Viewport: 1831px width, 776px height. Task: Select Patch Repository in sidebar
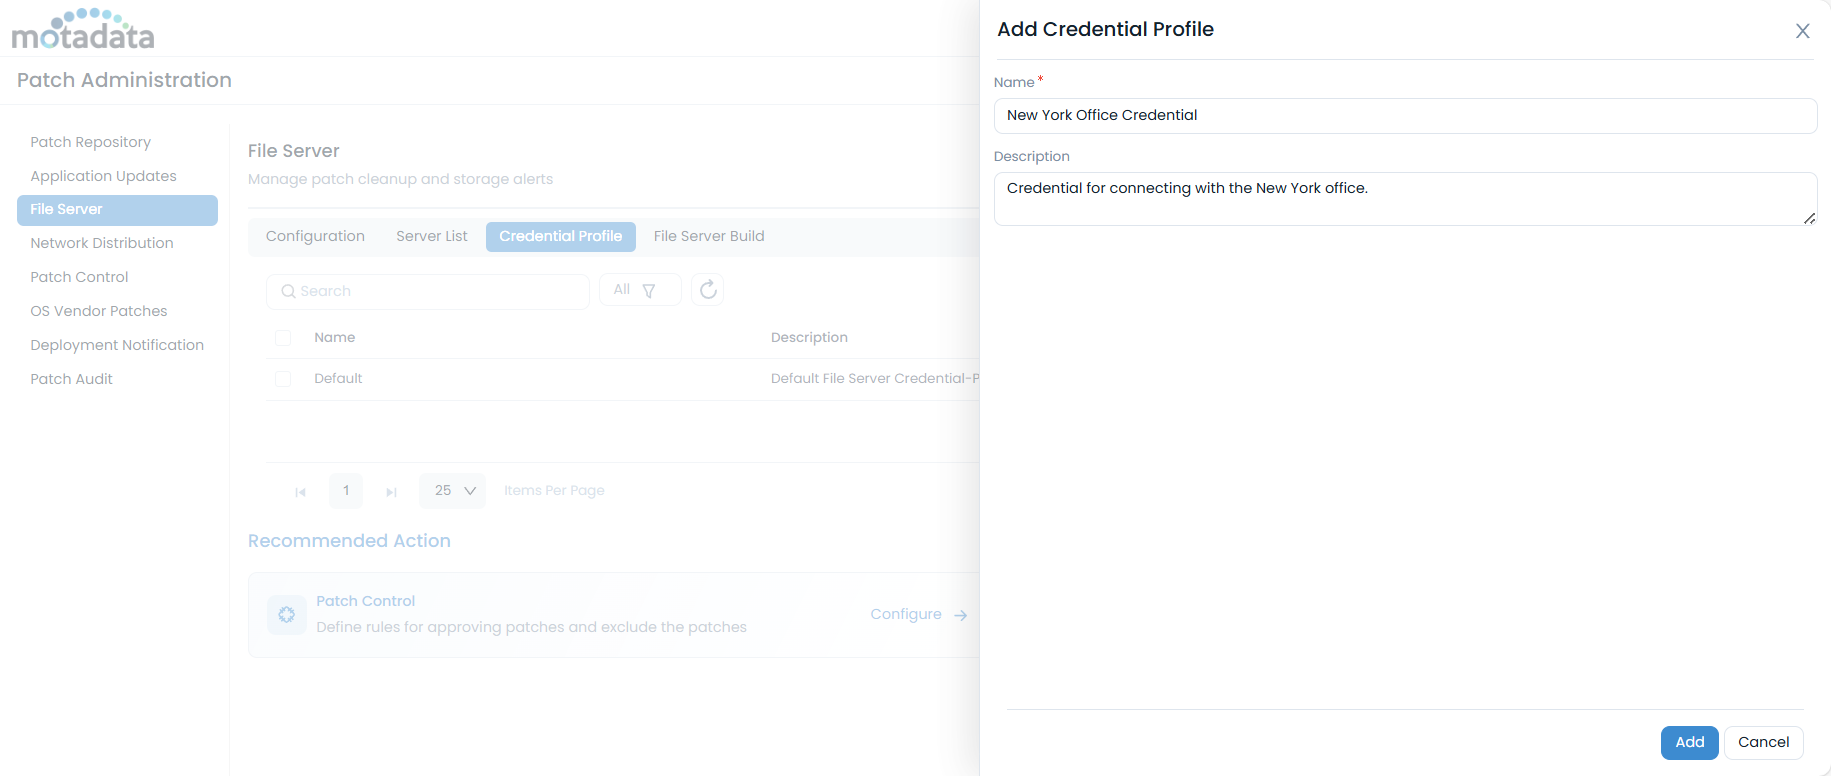pos(91,142)
